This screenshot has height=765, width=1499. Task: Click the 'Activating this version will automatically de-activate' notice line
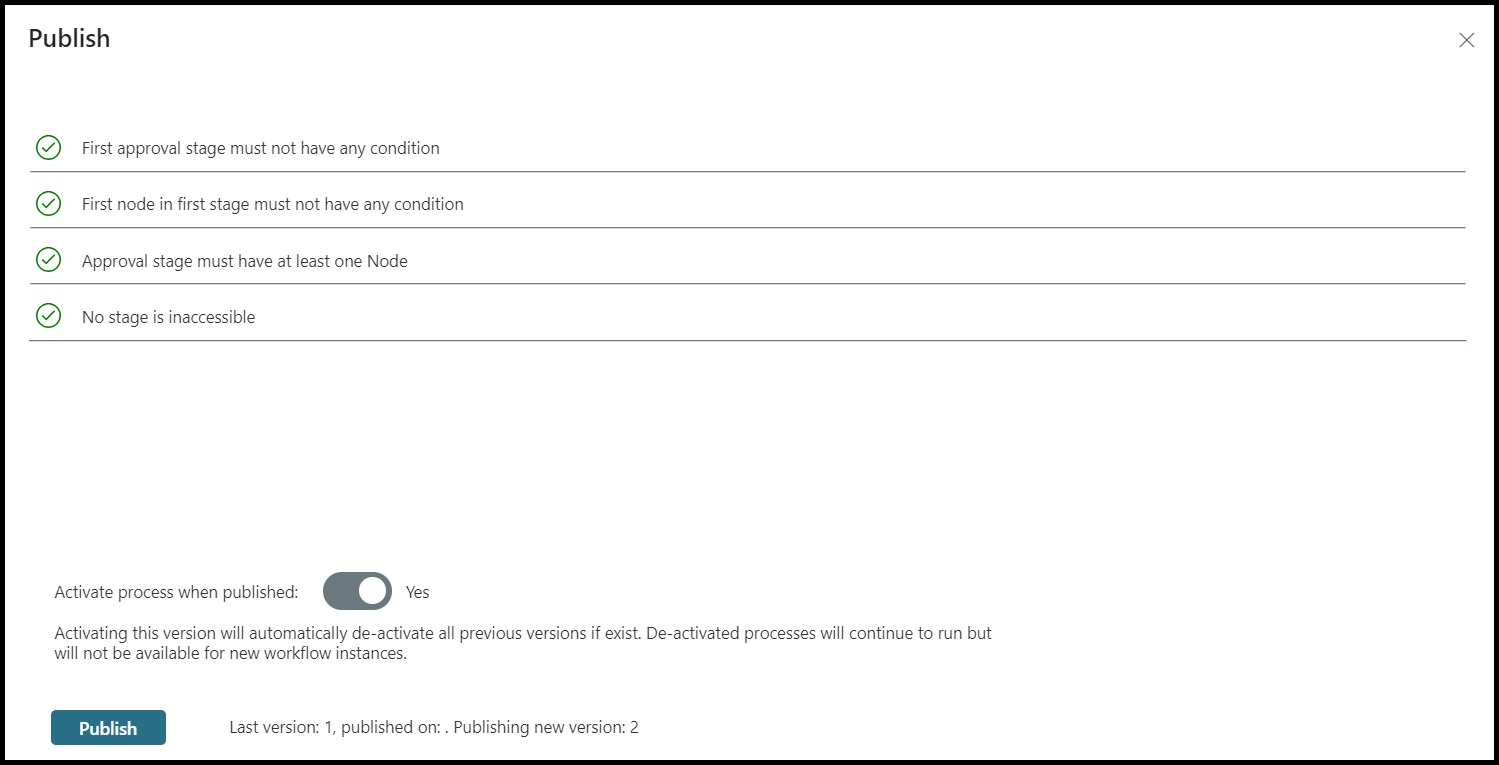pyautogui.click(x=523, y=633)
